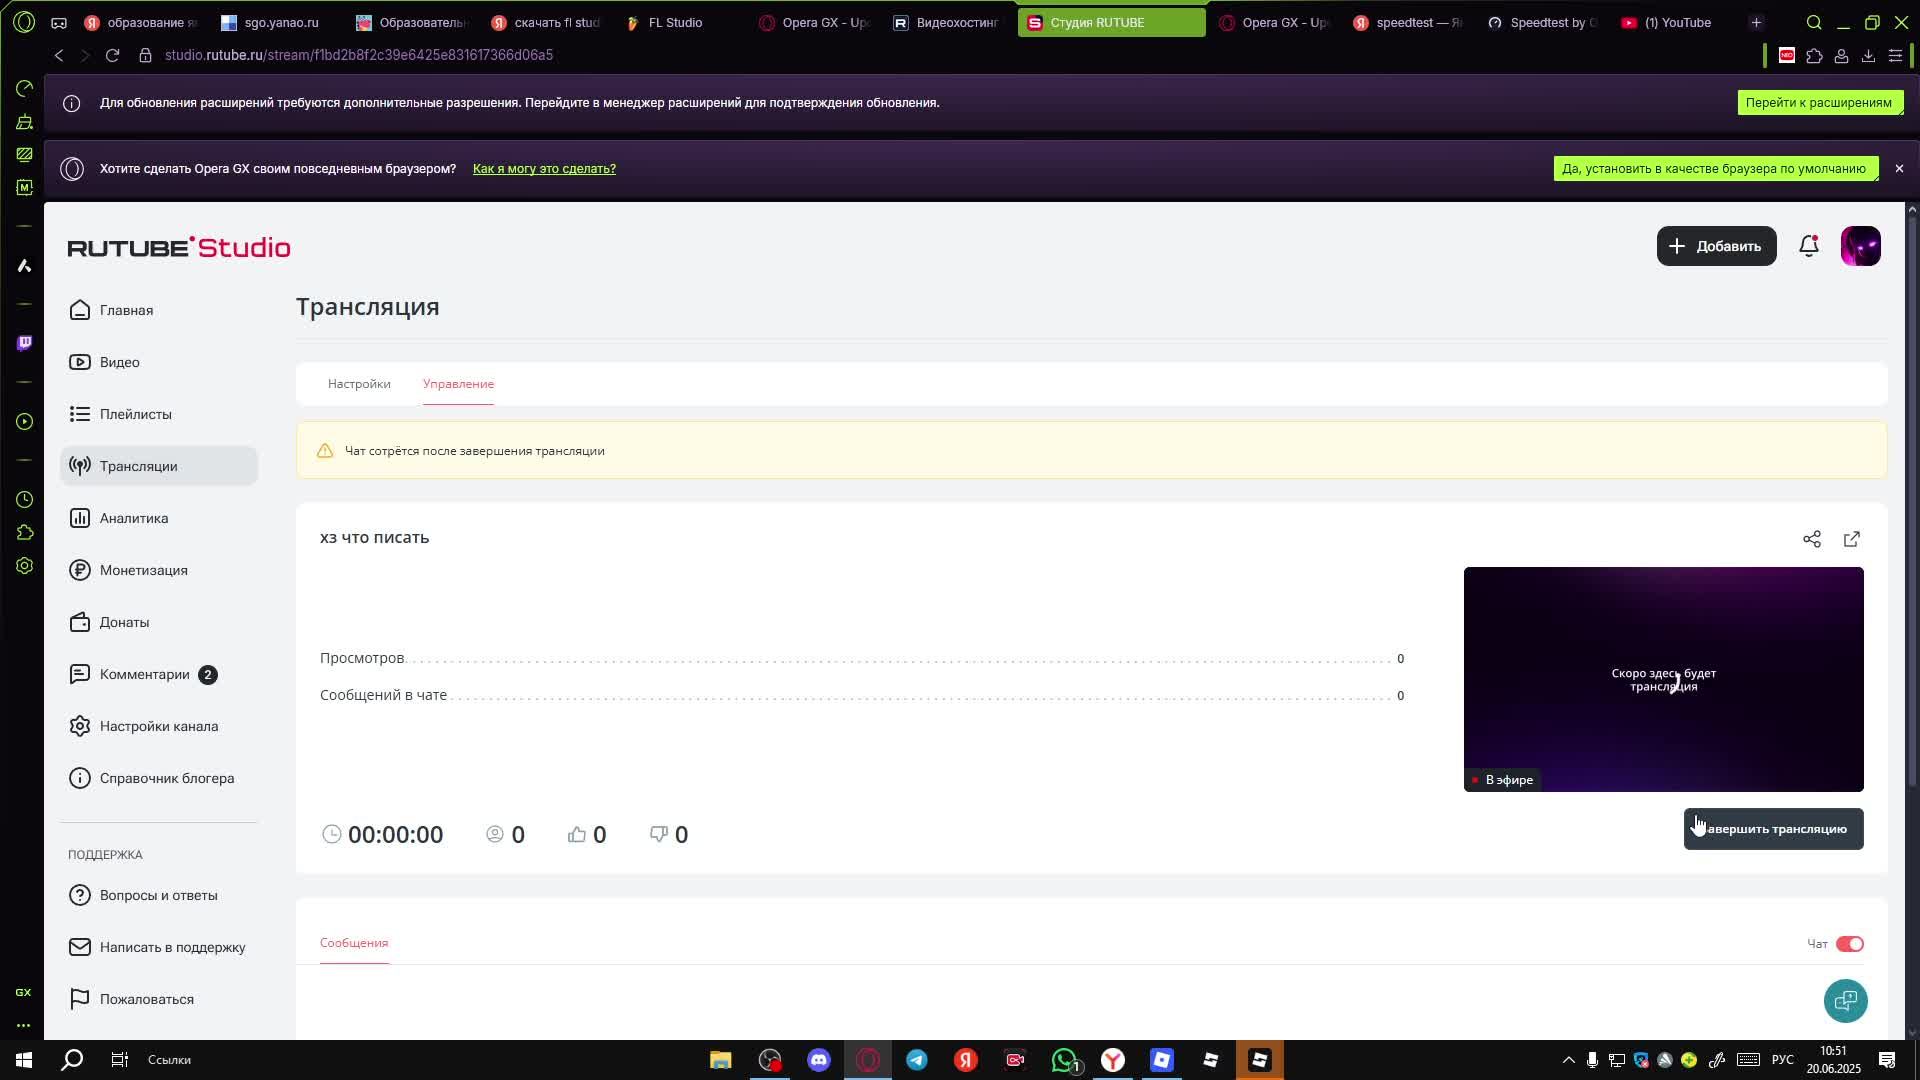Click the RUTUBE Studio logo
The height and width of the screenshot is (1080, 1920).
point(179,247)
